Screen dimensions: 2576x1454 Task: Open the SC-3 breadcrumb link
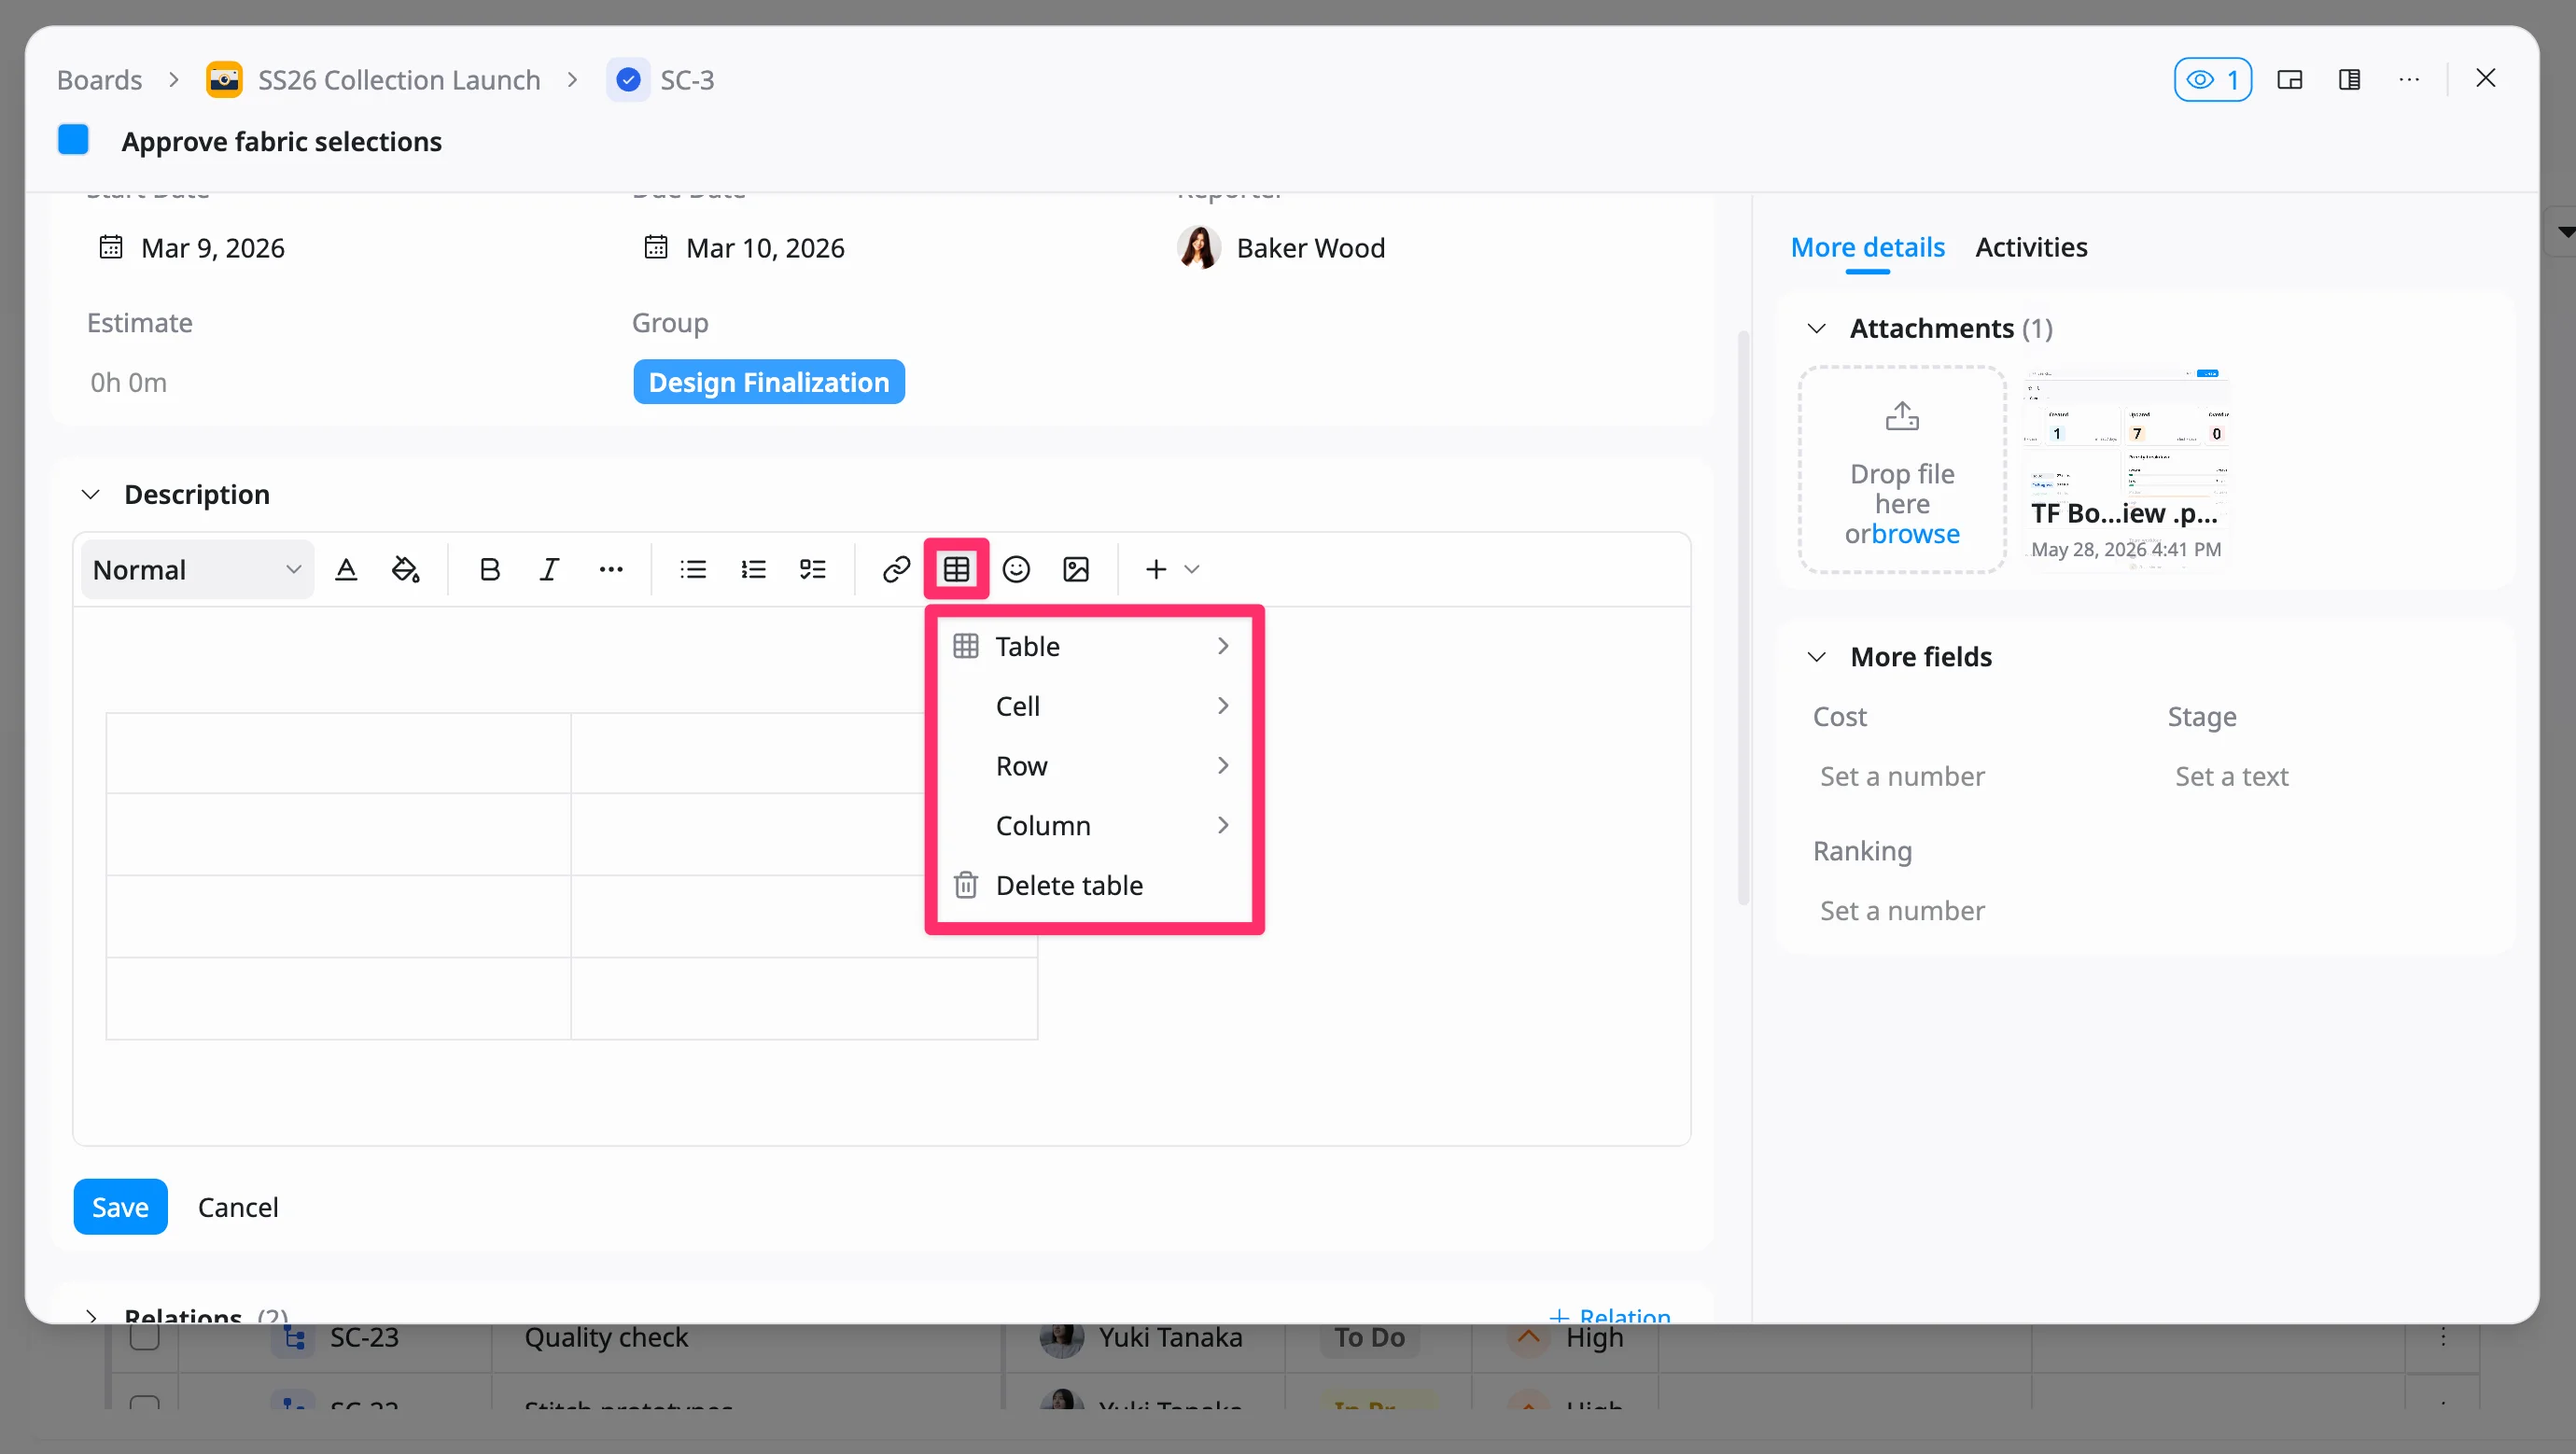click(x=687, y=80)
